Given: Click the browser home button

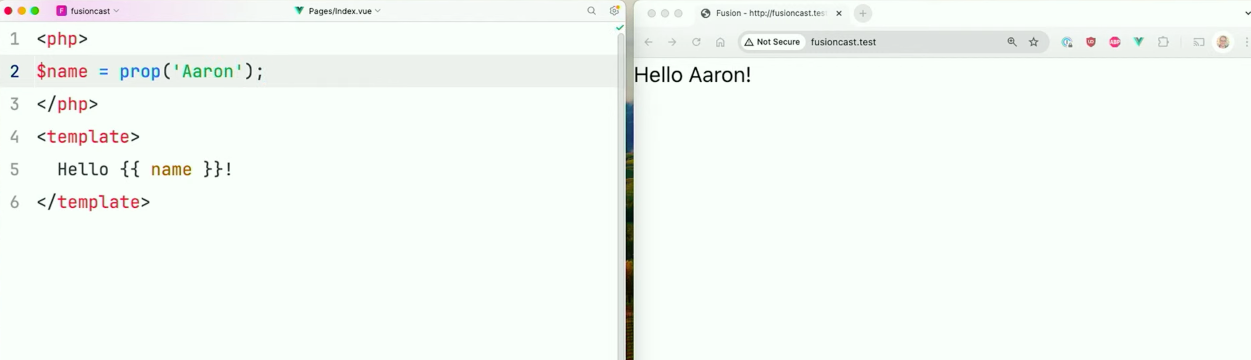Looking at the screenshot, I should 720,42.
